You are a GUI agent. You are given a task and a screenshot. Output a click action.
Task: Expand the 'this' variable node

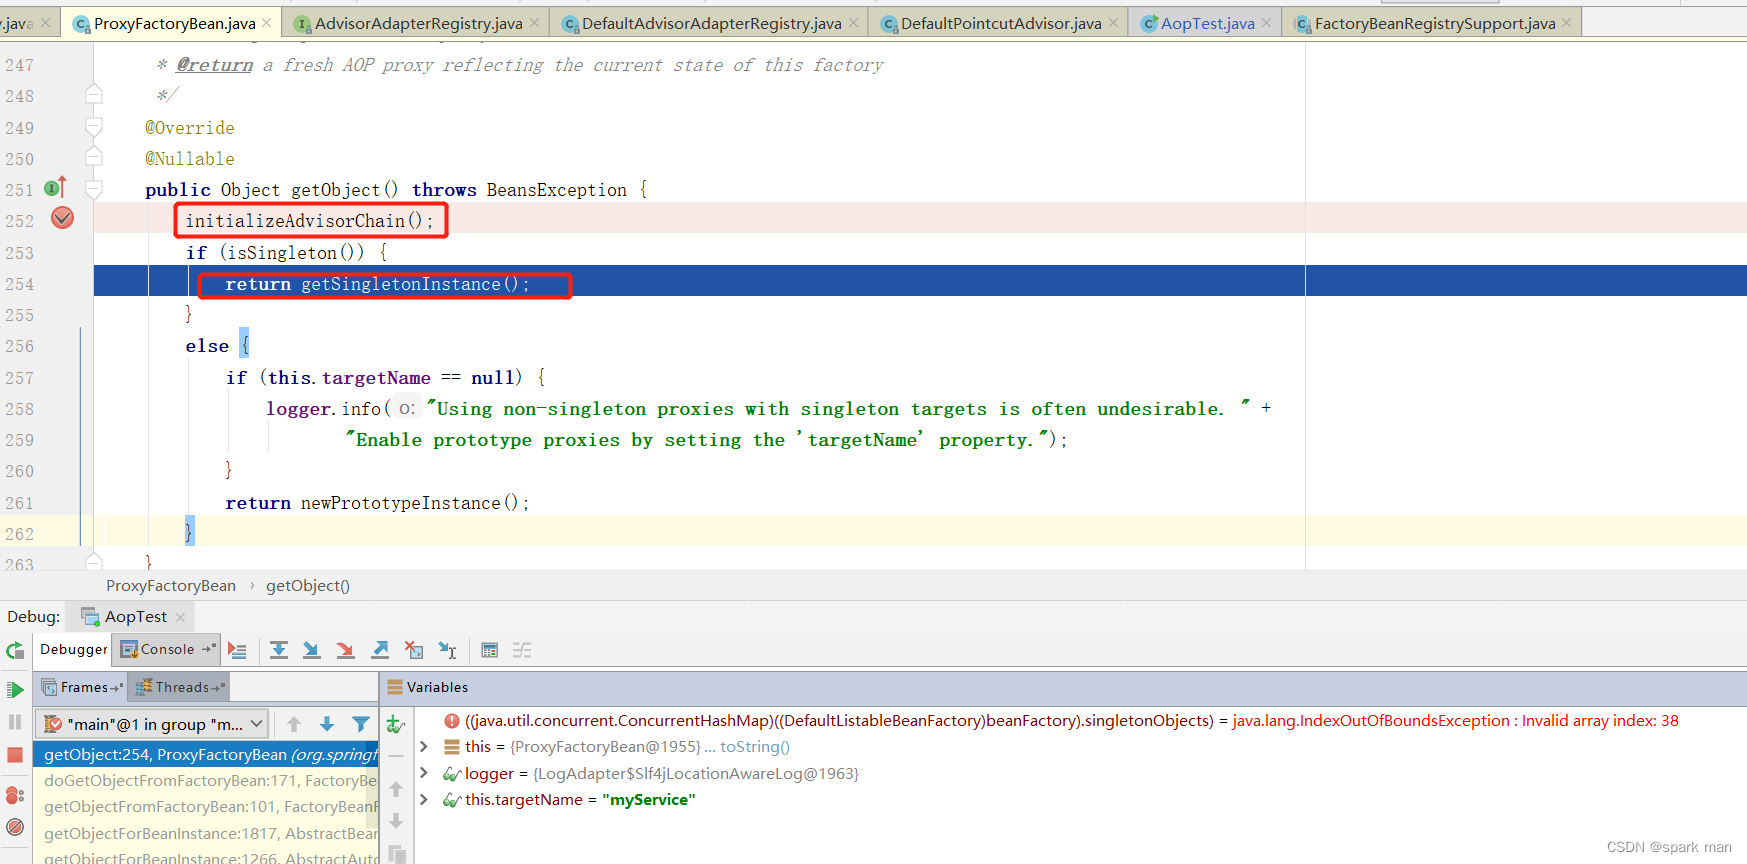coord(424,747)
